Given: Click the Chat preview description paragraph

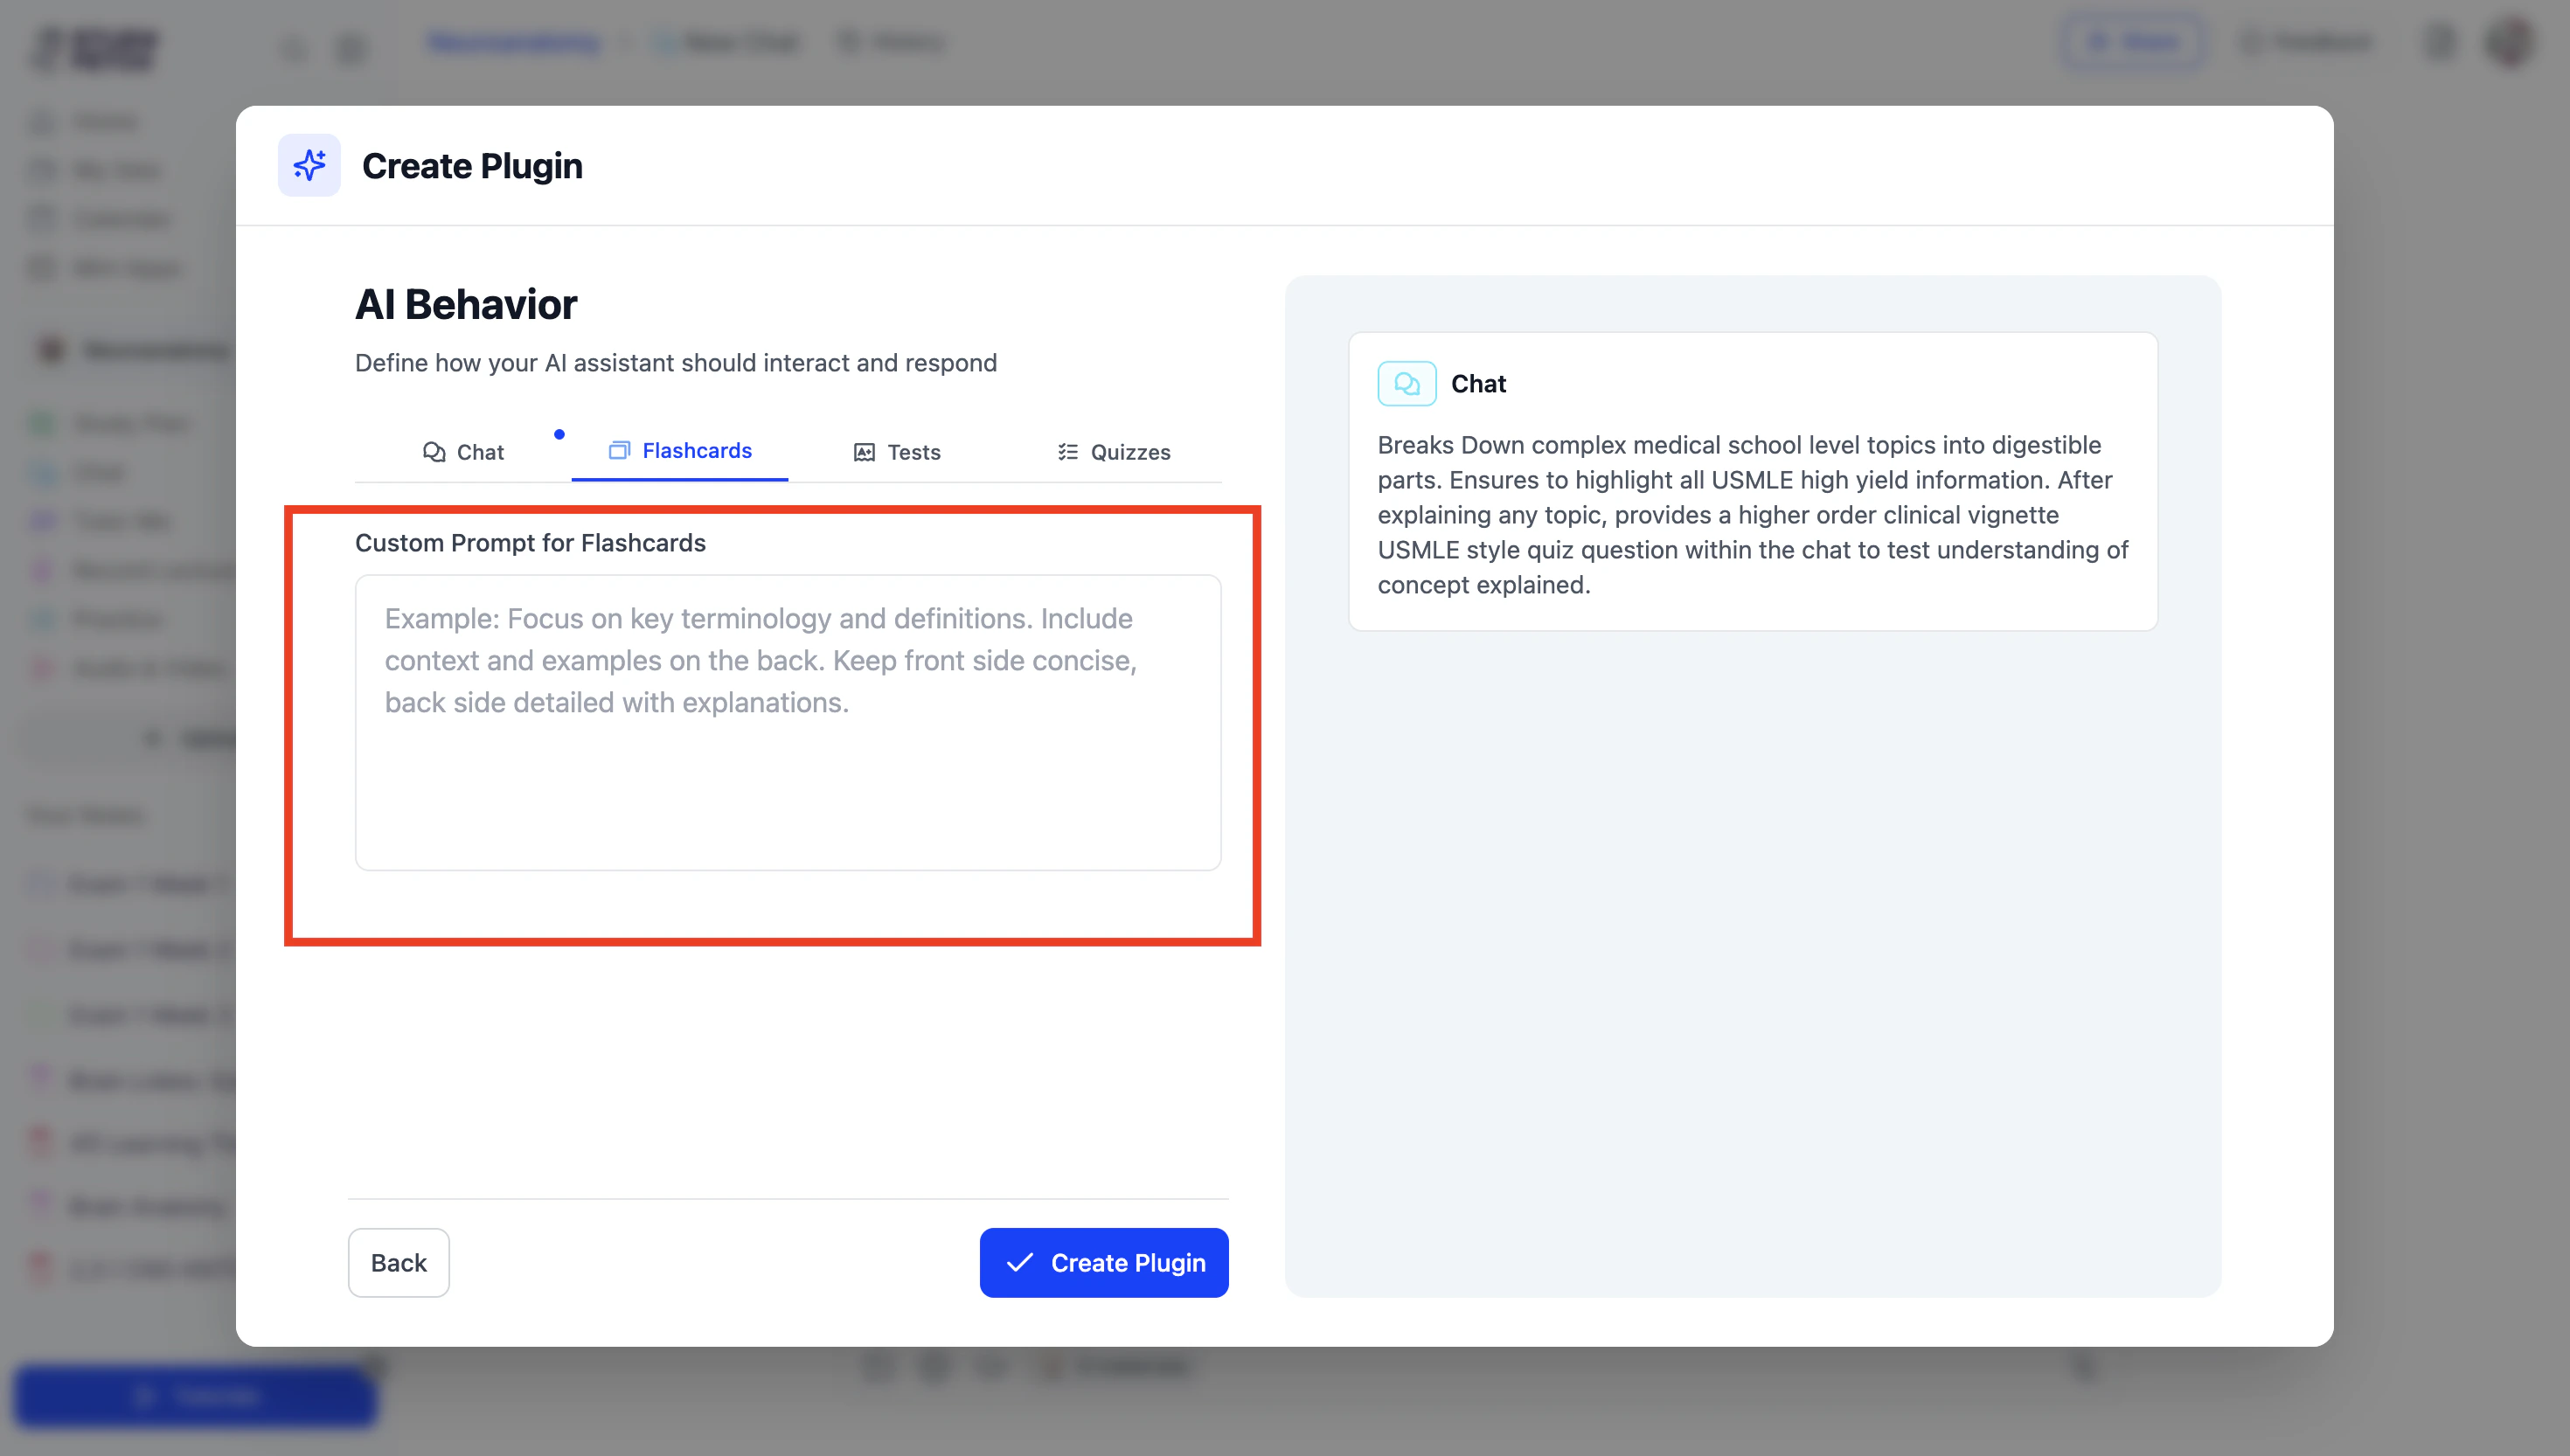Looking at the screenshot, I should (1752, 514).
